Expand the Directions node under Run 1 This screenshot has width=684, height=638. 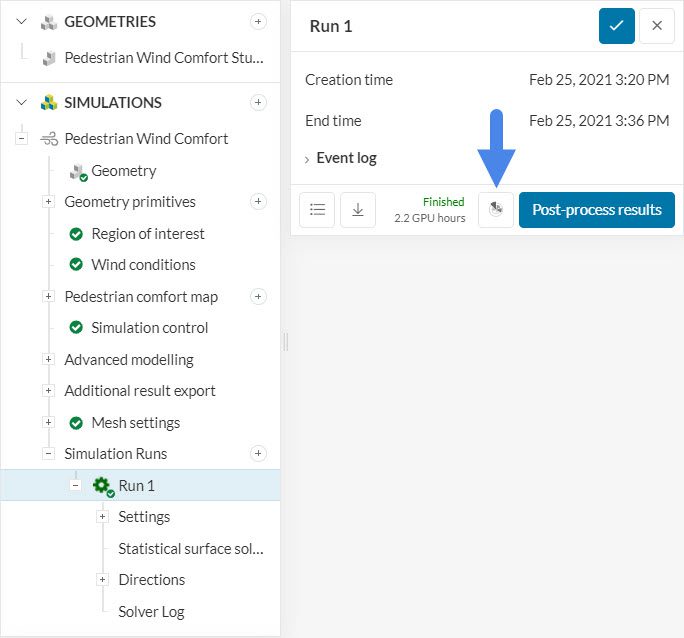pos(102,580)
